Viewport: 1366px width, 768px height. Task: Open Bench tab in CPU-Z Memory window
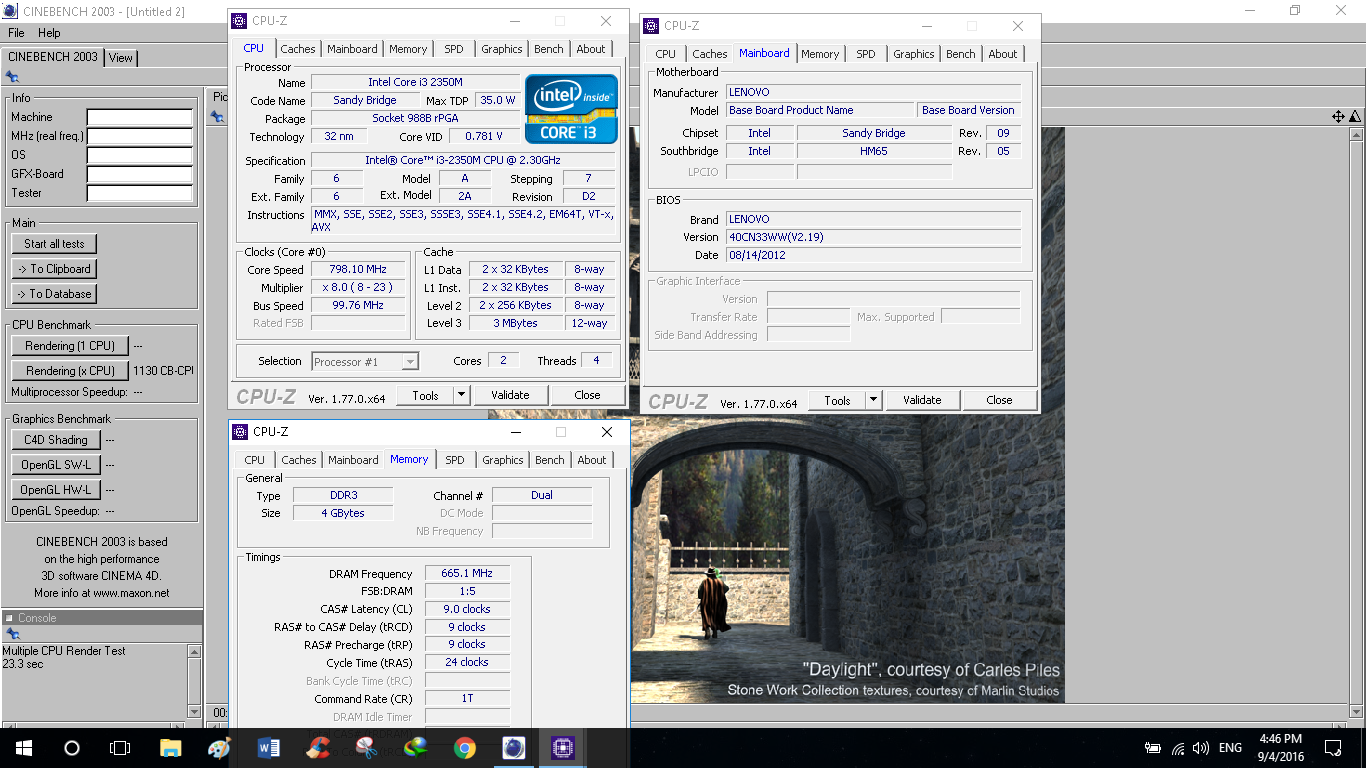(x=550, y=460)
